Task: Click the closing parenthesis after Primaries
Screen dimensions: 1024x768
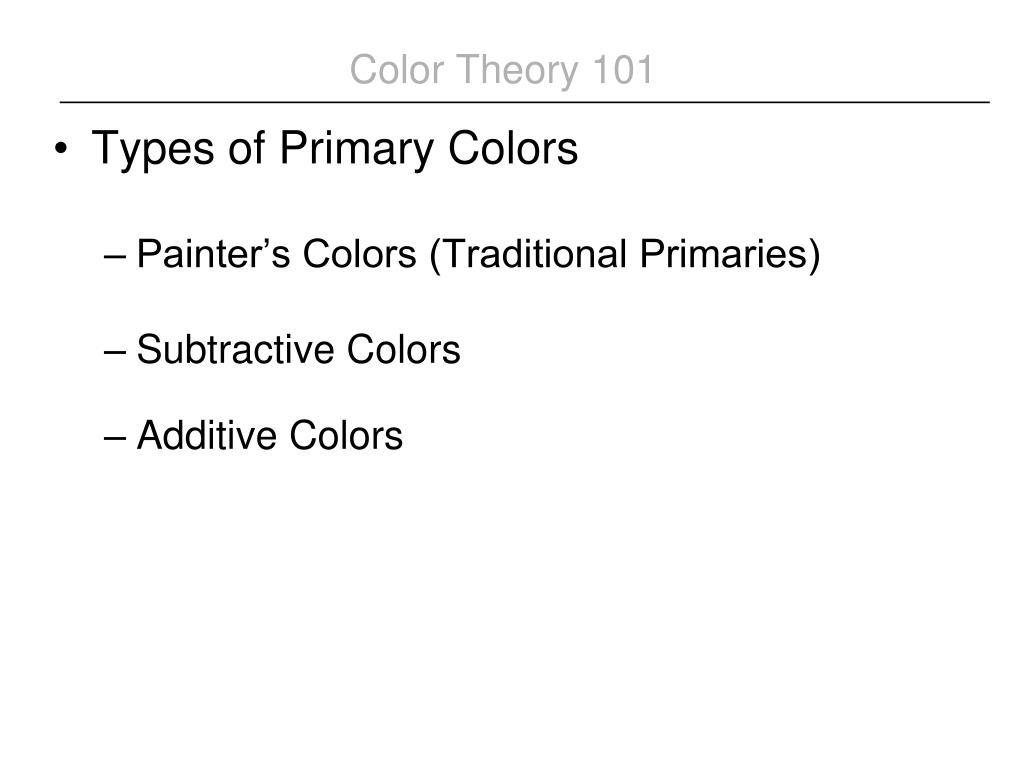Action: coord(814,255)
